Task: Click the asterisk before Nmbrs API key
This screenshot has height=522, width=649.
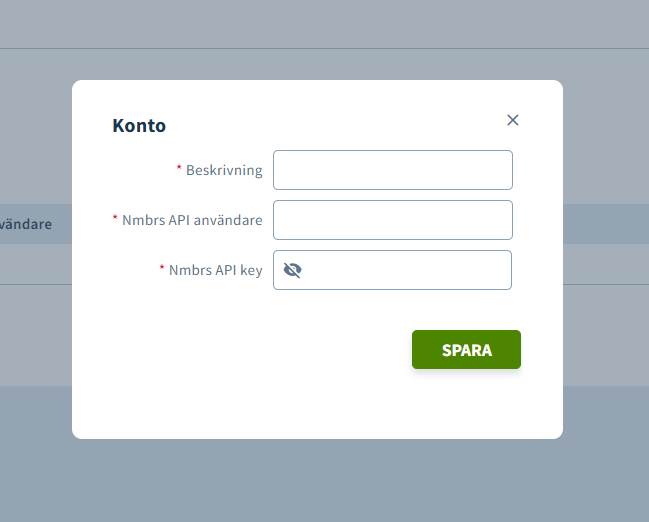Action: pos(162,269)
